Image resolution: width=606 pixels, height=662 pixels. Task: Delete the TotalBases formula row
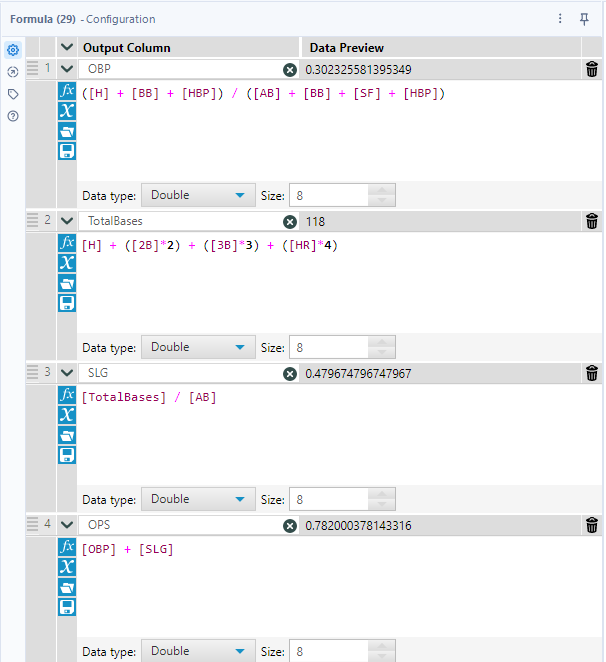(592, 221)
